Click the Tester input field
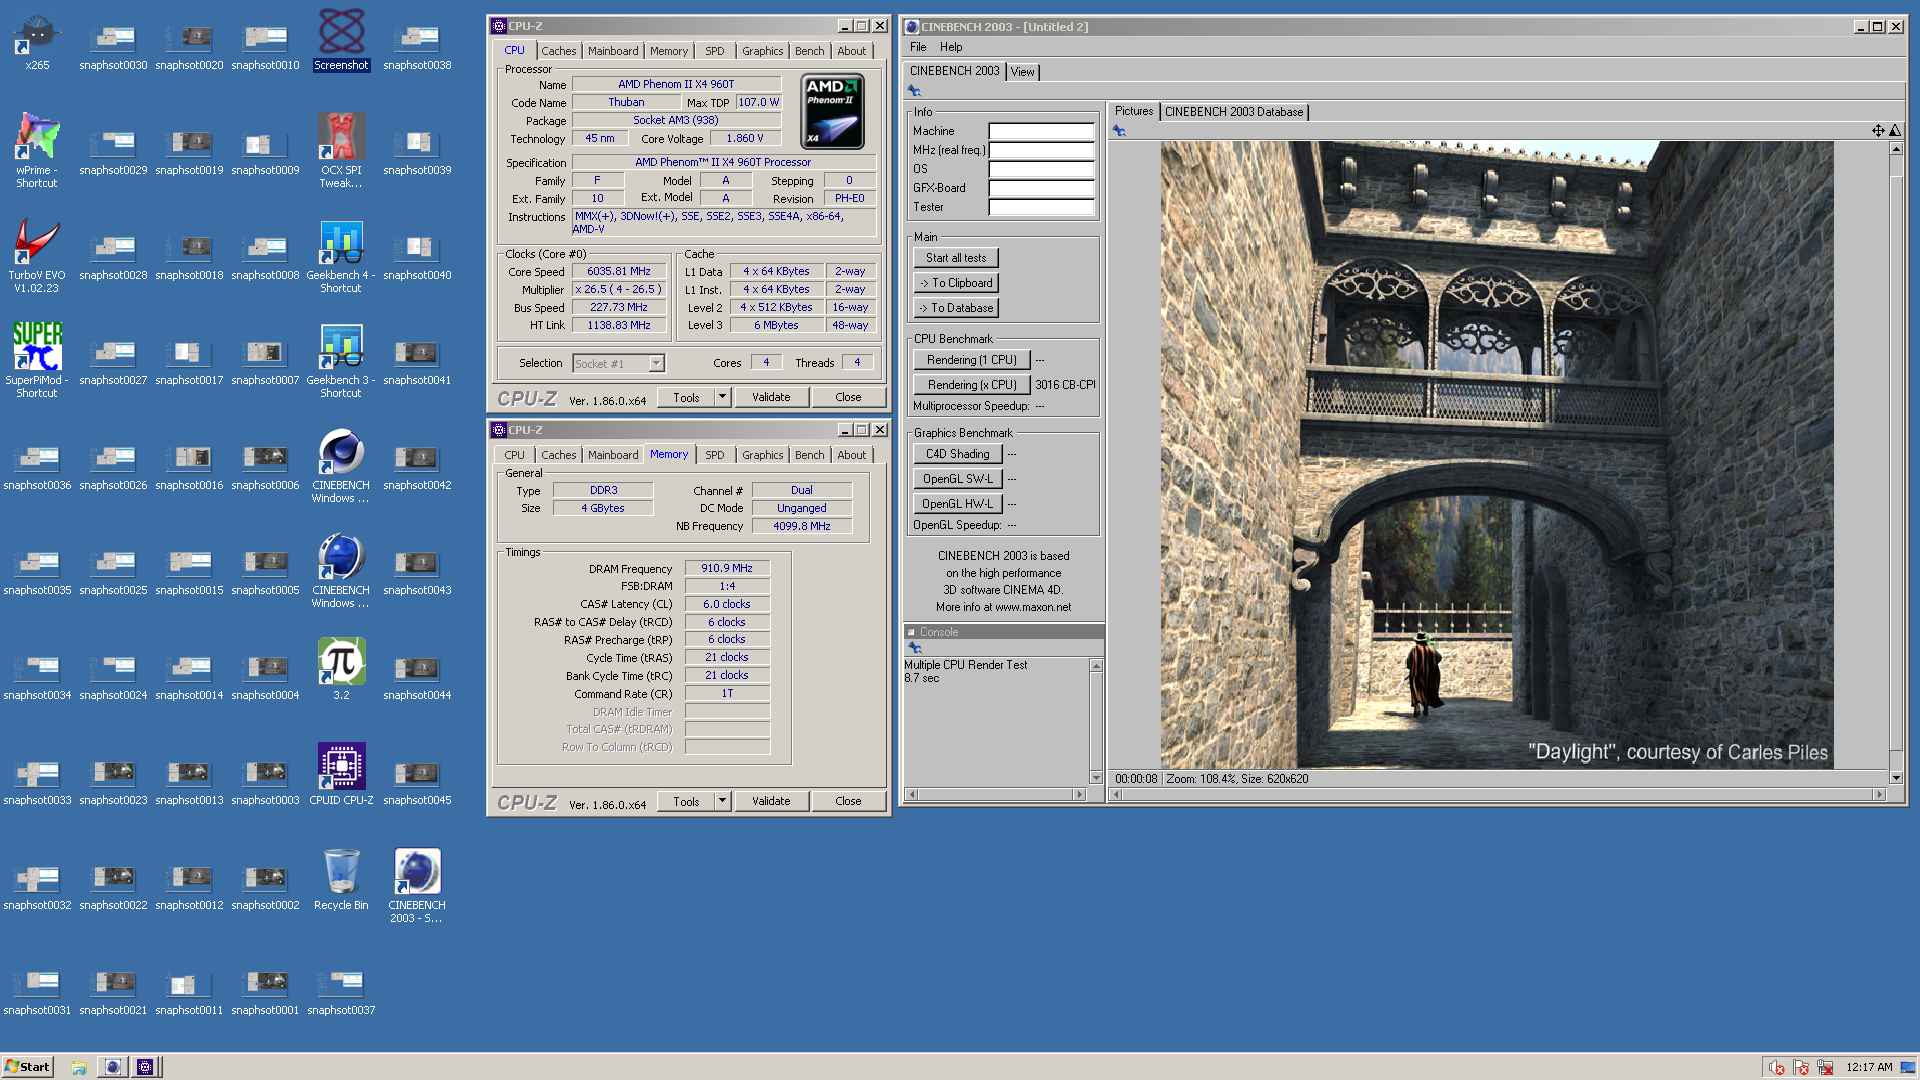Screen dimensions: 1920x1080 (1041, 207)
